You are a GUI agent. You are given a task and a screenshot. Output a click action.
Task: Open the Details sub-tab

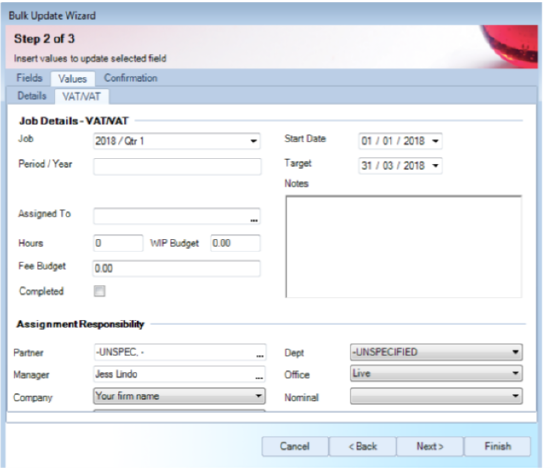coord(32,96)
